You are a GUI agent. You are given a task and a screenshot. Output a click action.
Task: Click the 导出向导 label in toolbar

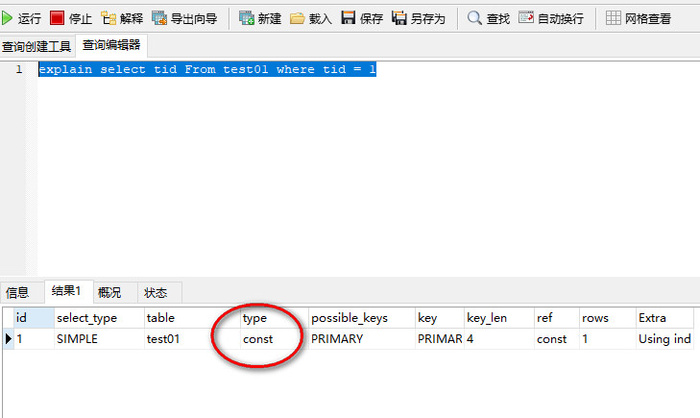click(194, 19)
